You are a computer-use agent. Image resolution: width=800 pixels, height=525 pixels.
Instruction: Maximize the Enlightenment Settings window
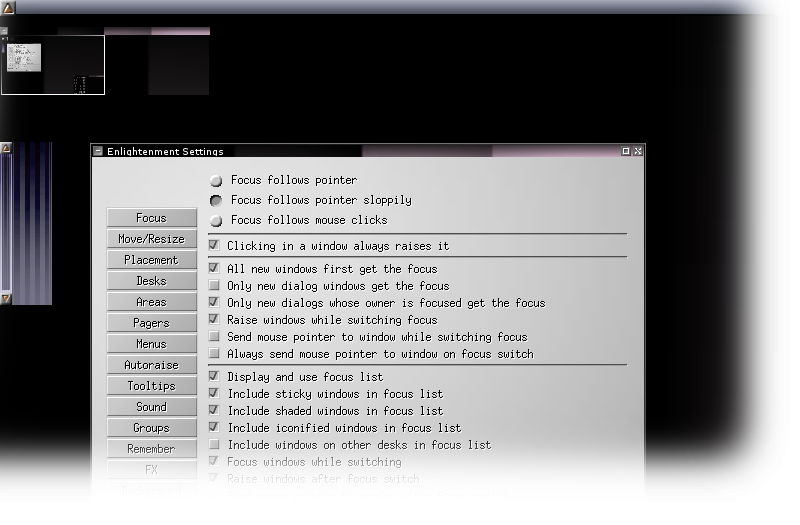pyautogui.click(x=626, y=151)
